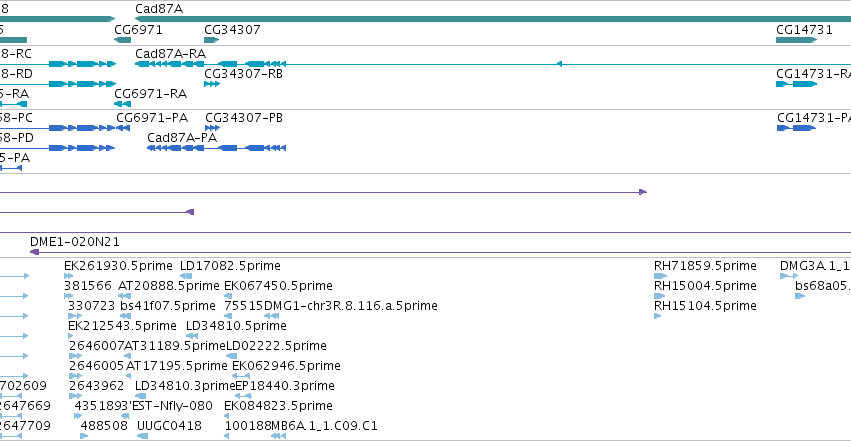The image size is (851, 441).
Task: Click the UUGC0418 label
Action: (169, 426)
